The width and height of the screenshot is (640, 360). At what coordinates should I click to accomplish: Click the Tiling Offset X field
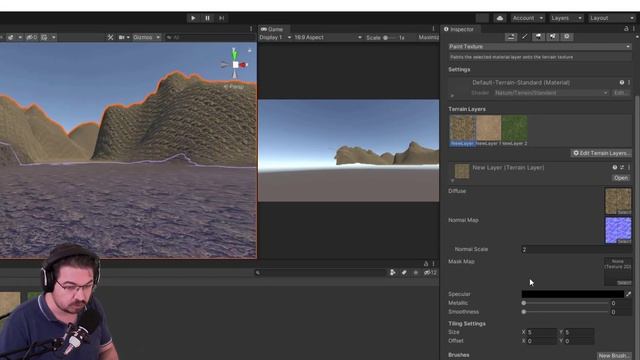542,341
